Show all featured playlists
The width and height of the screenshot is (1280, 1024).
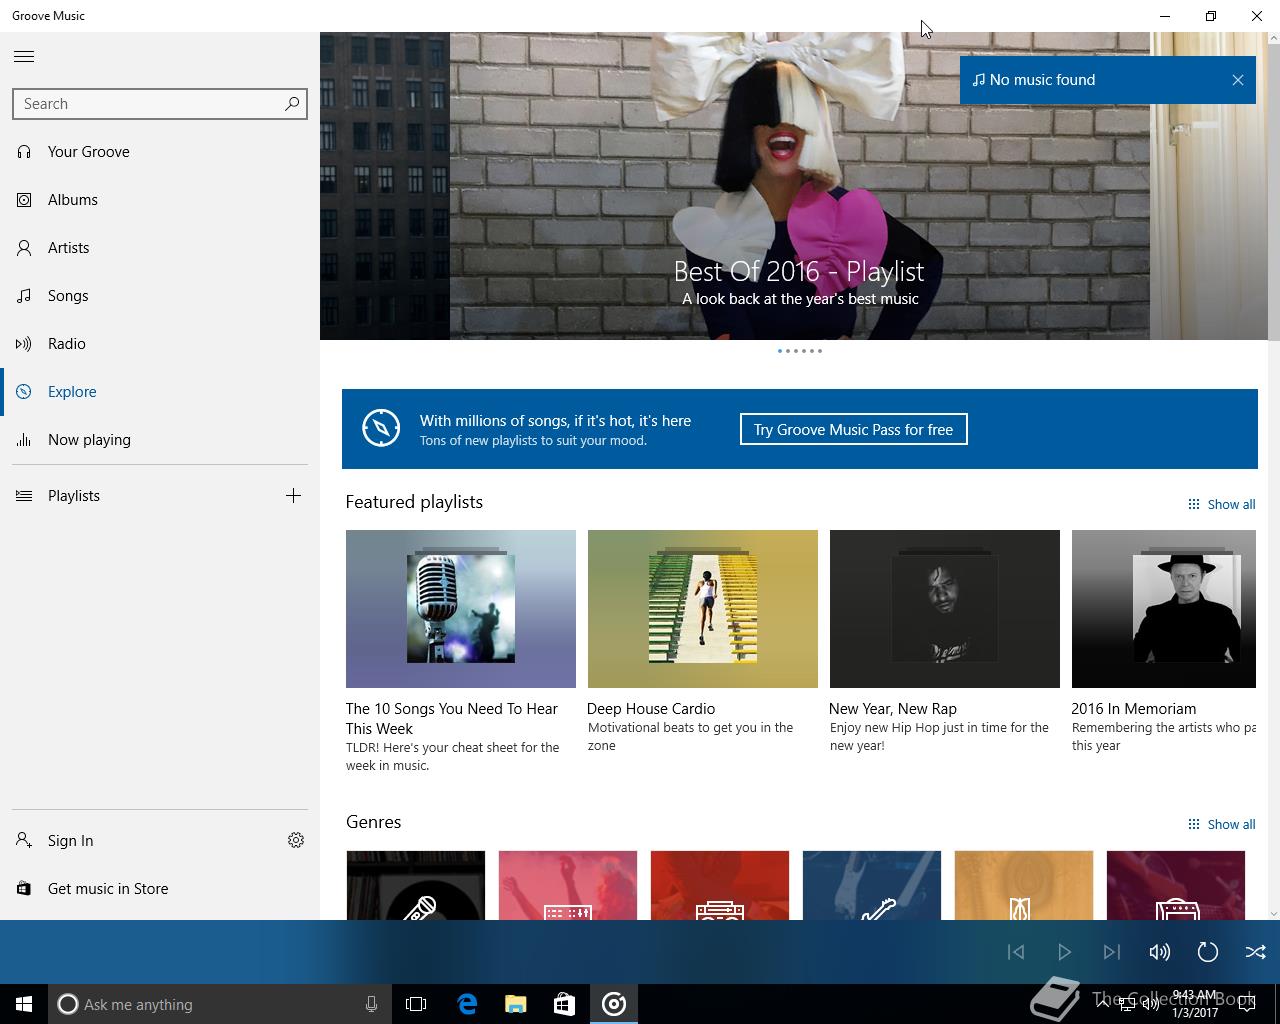pos(1221,504)
